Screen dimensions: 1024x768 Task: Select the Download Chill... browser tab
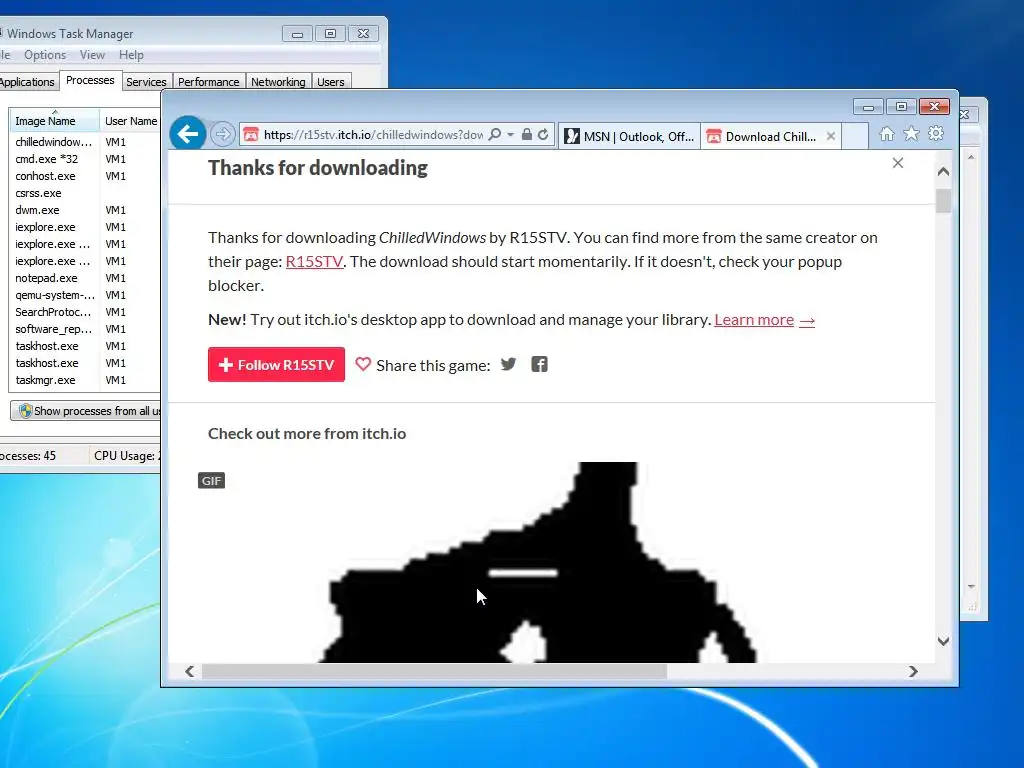(x=763, y=136)
